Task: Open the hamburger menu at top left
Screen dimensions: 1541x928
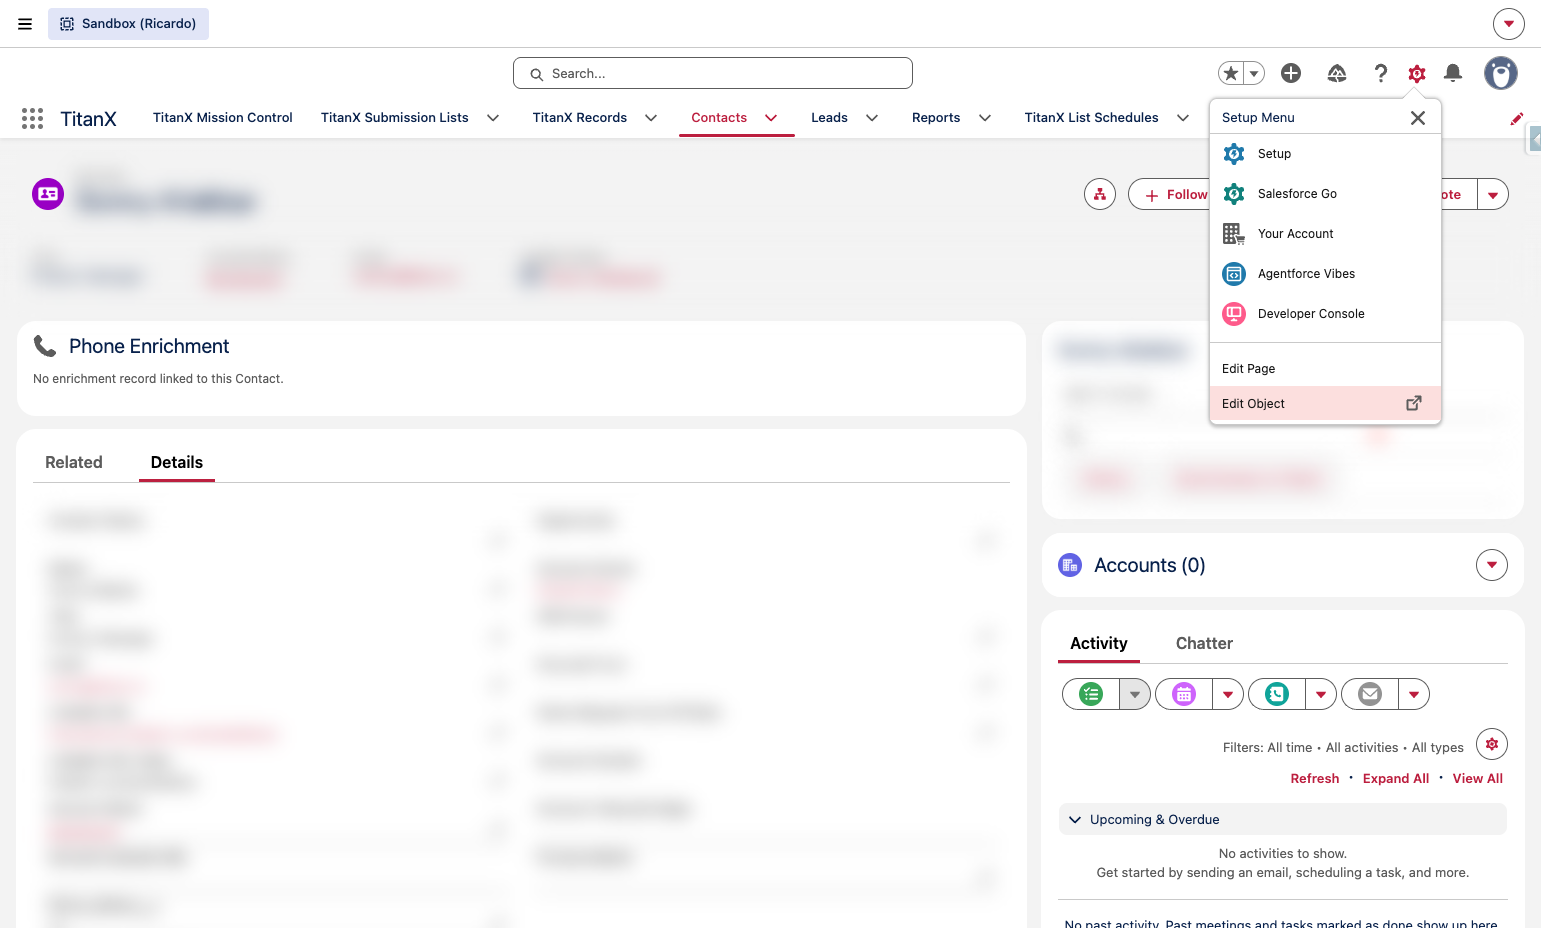Action: 25,24
